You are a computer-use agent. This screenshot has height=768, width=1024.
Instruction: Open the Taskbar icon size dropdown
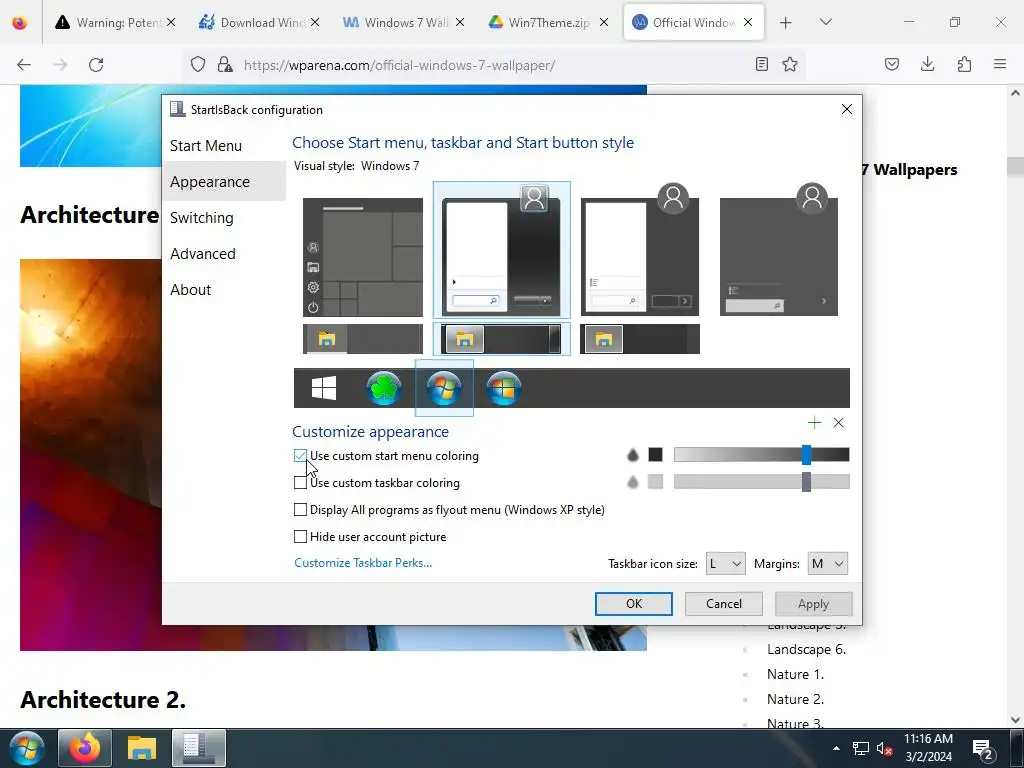pyautogui.click(x=725, y=564)
